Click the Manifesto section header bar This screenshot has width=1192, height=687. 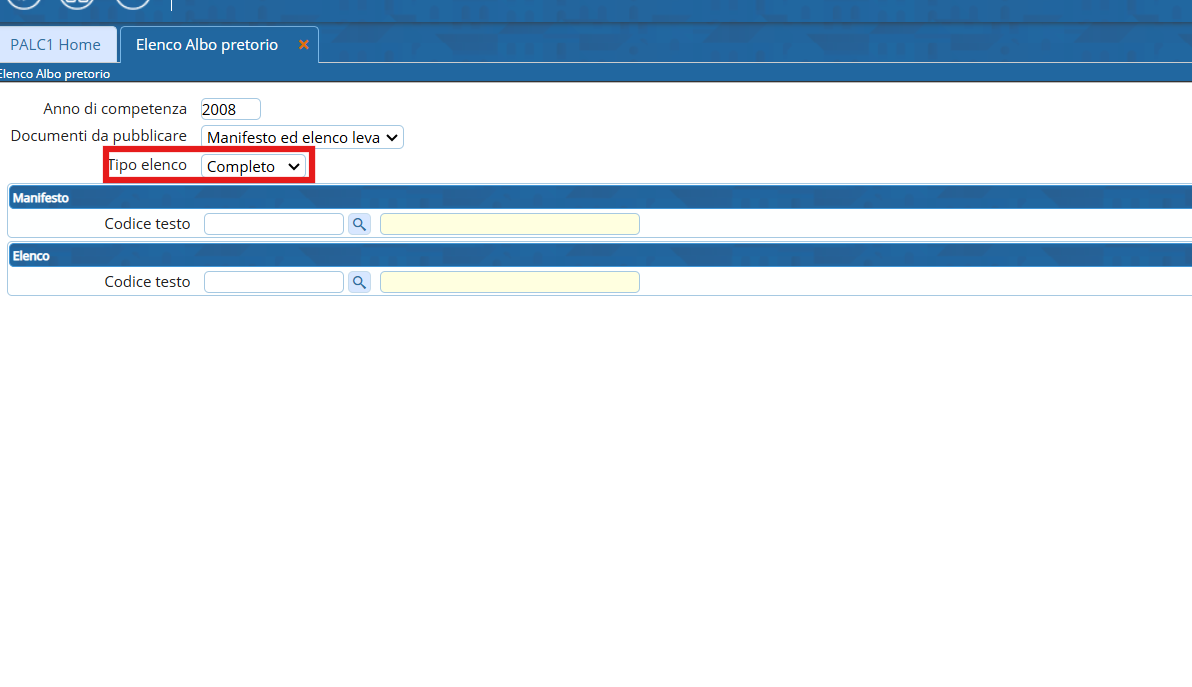tap(600, 198)
